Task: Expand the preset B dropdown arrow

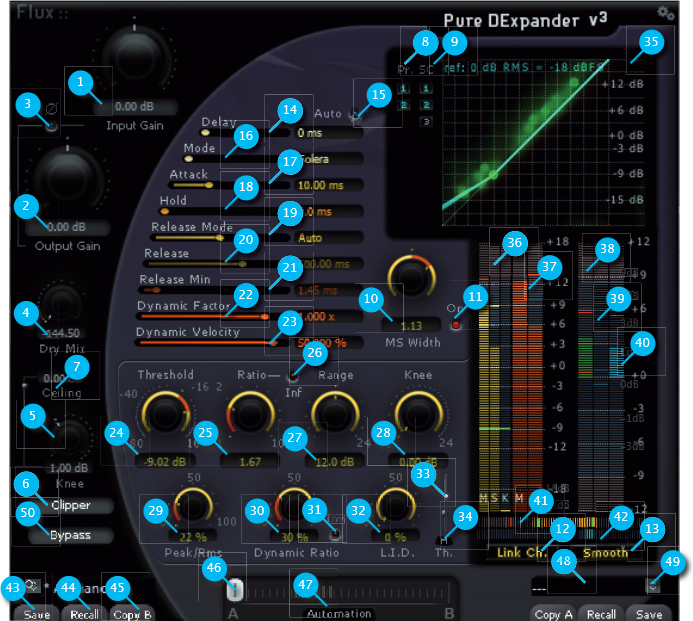Action: click(654, 587)
